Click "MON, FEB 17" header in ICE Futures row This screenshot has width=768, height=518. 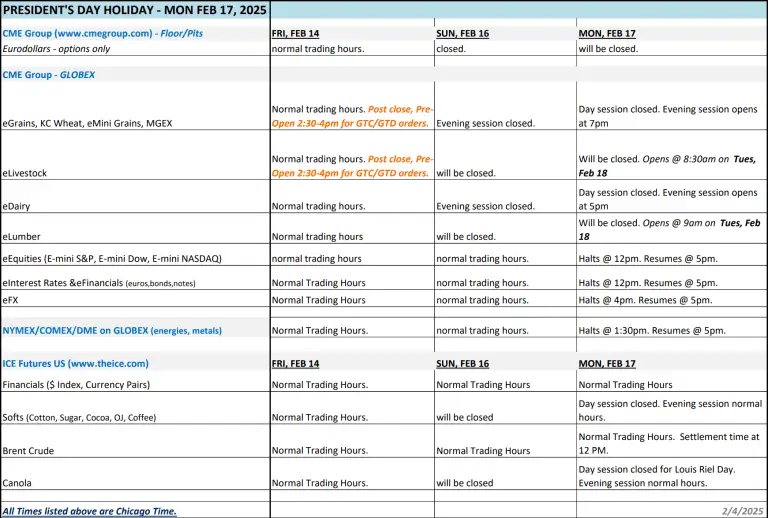607,364
